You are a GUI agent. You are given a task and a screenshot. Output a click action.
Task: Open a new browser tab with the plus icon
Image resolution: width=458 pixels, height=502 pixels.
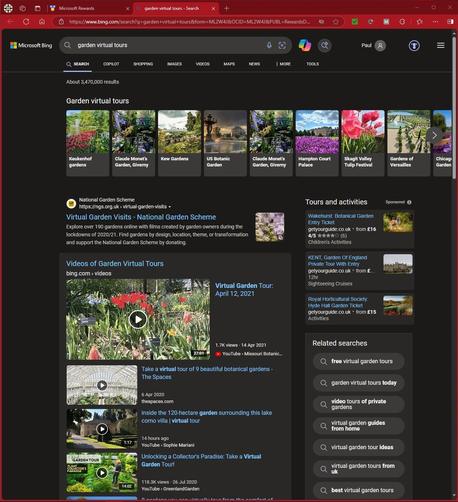[x=227, y=8]
